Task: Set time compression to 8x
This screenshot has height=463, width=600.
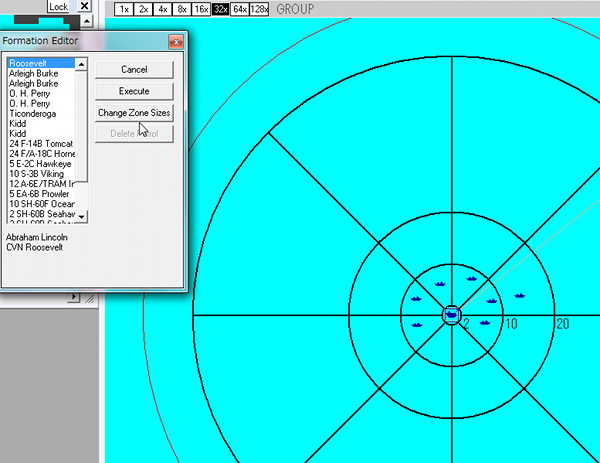Action: click(x=182, y=9)
